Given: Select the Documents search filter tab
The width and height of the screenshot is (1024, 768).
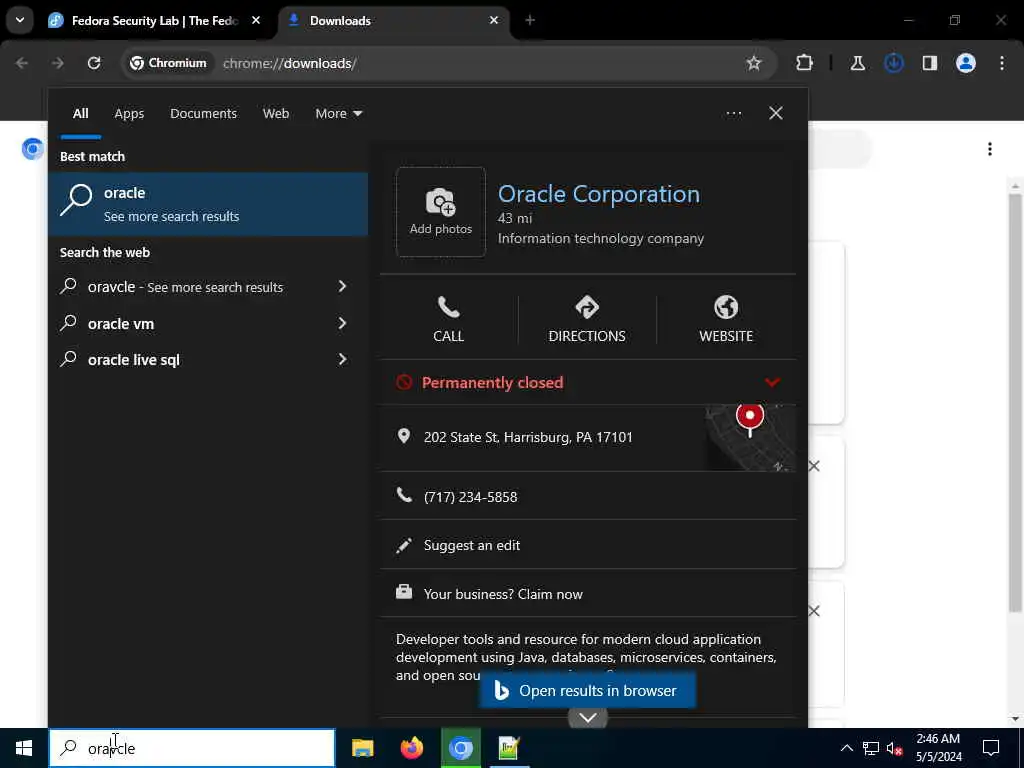Looking at the screenshot, I should (203, 114).
